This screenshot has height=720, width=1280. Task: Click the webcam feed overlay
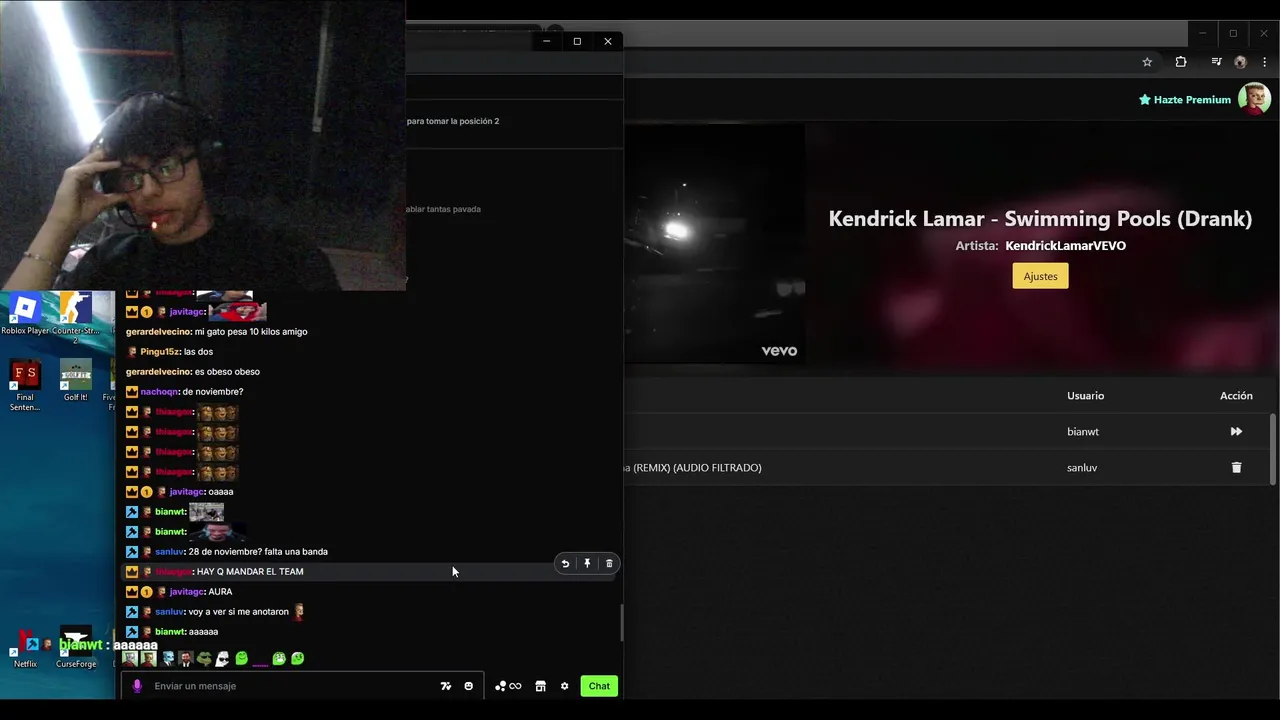point(202,145)
